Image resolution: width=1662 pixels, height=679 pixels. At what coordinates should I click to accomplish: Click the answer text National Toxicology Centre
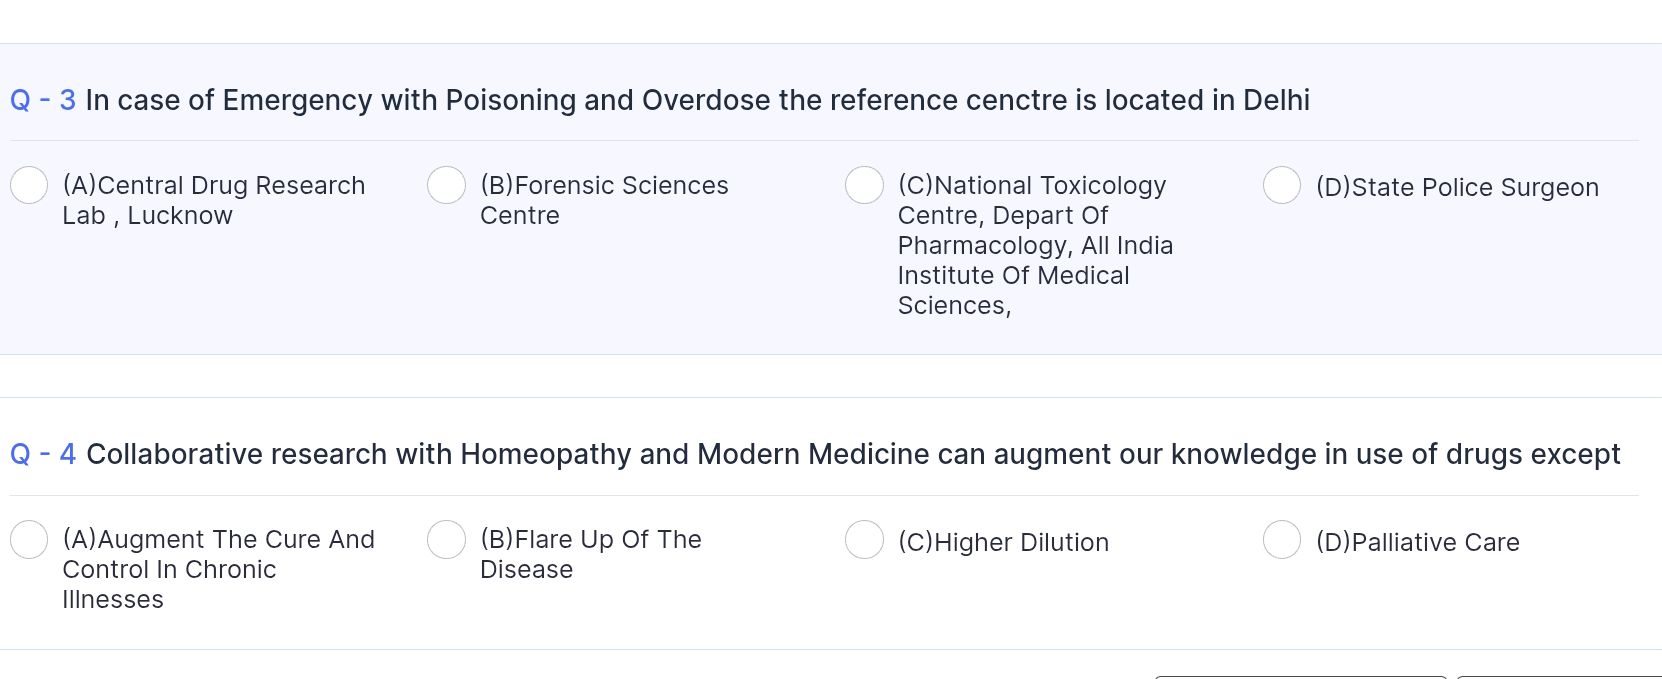[x=1035, y=245]
